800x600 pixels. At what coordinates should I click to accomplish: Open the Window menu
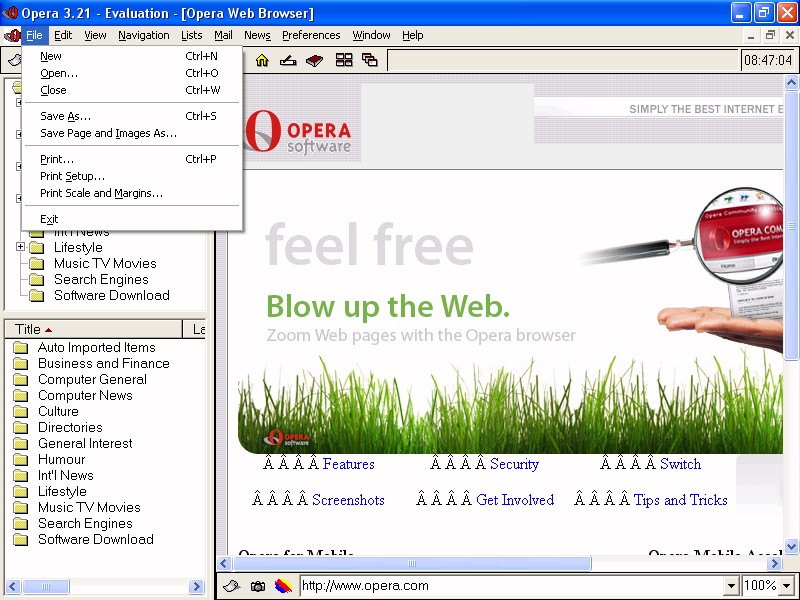pos(371,35)
